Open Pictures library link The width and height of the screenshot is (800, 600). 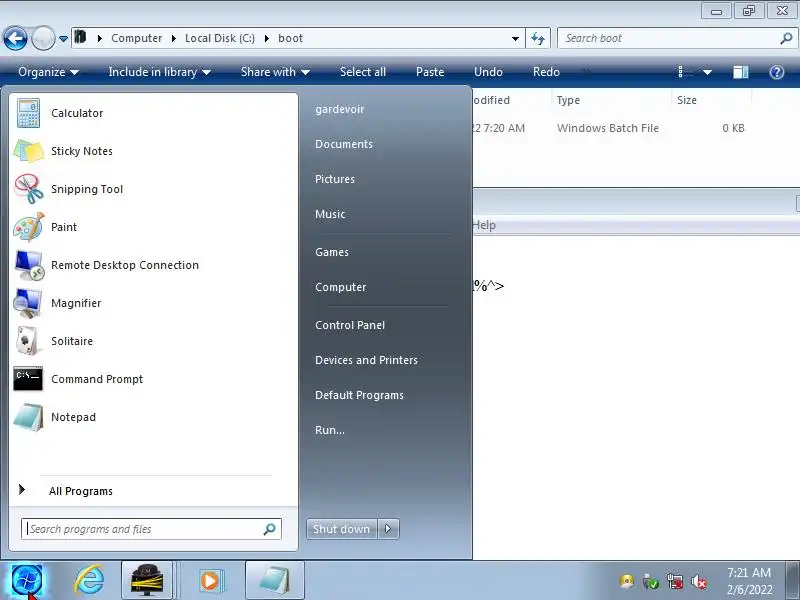335,179
